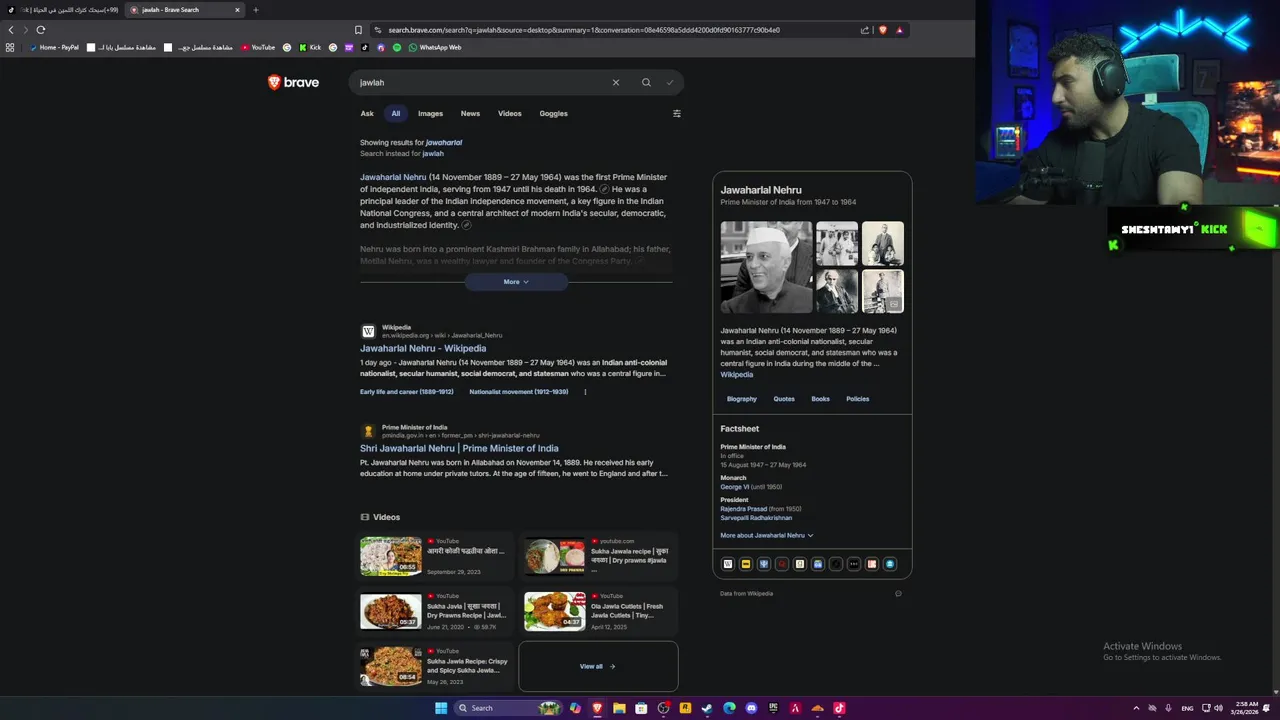Select the All tab
Viewport: 1280px width, 720px height.
(396, 114)
